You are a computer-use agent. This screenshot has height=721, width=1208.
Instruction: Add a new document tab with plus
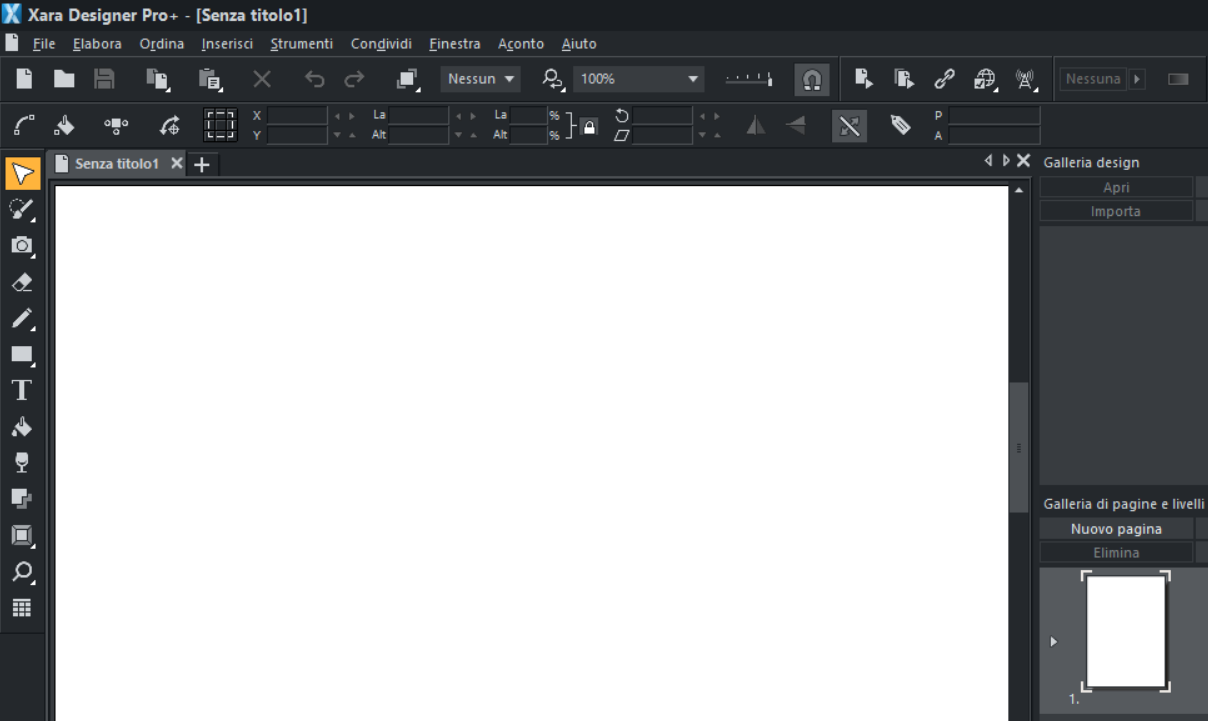(x=201, y=165)
